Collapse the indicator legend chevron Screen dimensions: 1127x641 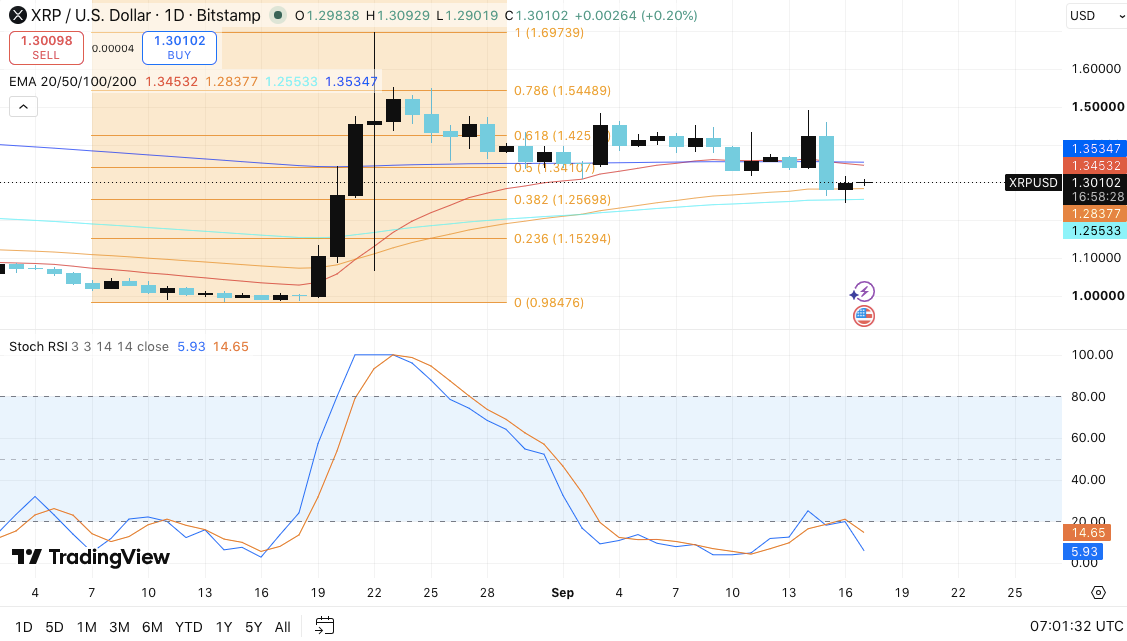(x=23, y=107)
